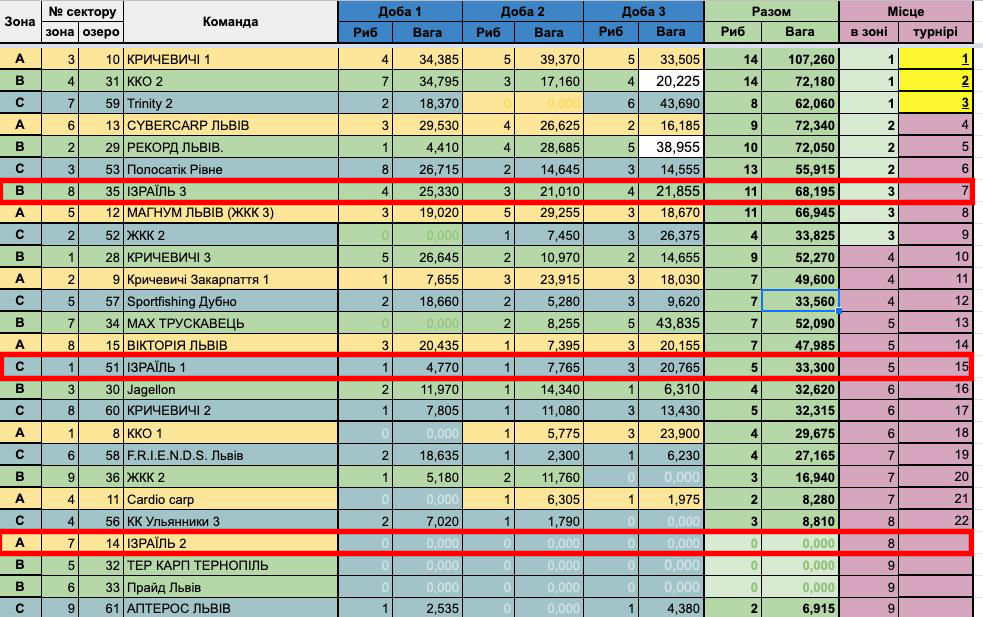Click weight cell '26,715' for Полосатік Рівне

(428, 169)
